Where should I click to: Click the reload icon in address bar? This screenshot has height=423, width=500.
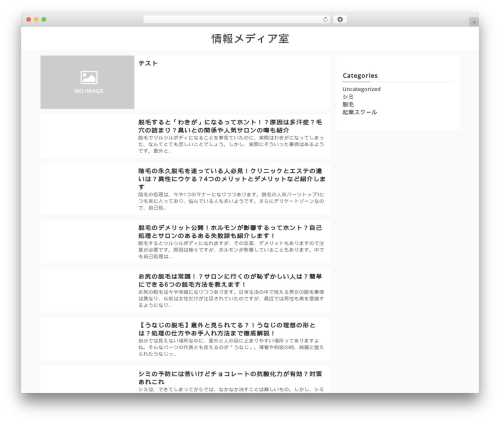click(x=325, y=20)
